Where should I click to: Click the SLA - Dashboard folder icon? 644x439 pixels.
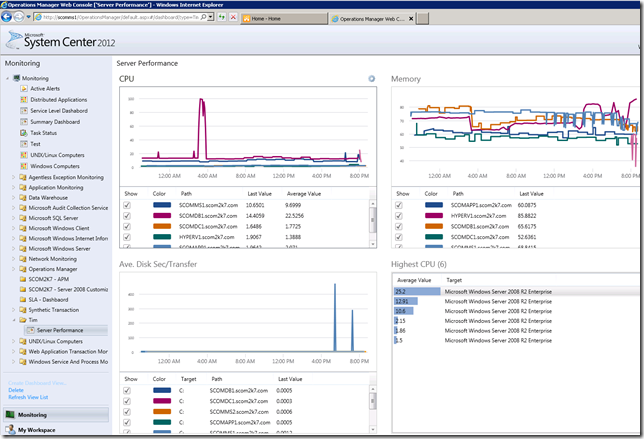pyautogui.click(x=23, y=300)
